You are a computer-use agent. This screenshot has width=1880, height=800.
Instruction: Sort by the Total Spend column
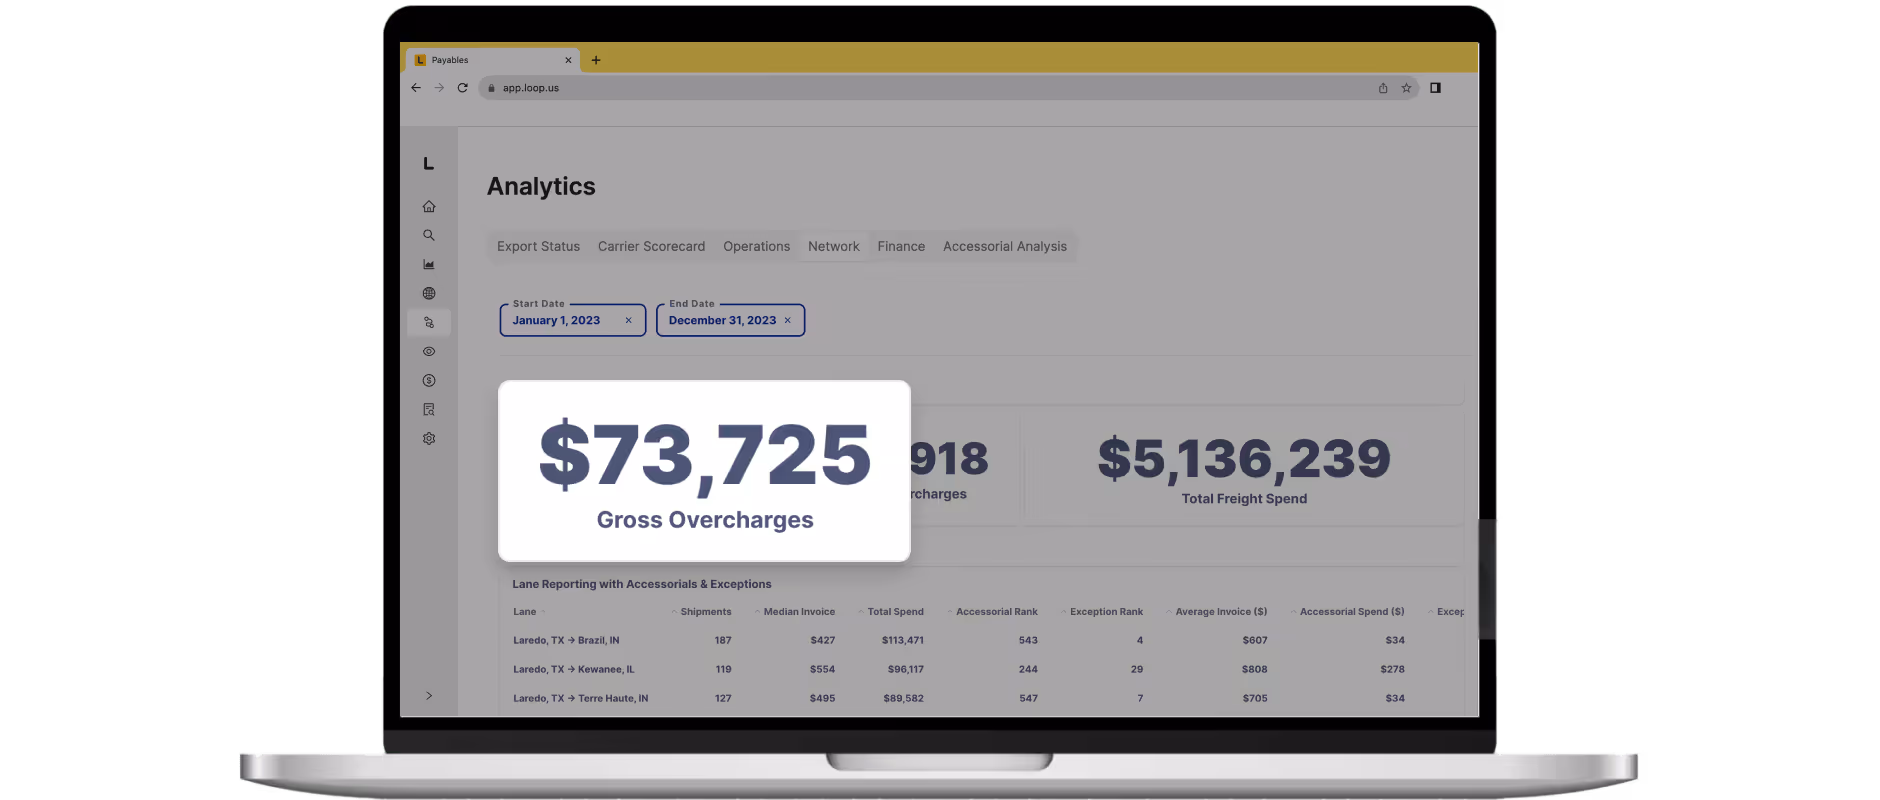(895, 612)
